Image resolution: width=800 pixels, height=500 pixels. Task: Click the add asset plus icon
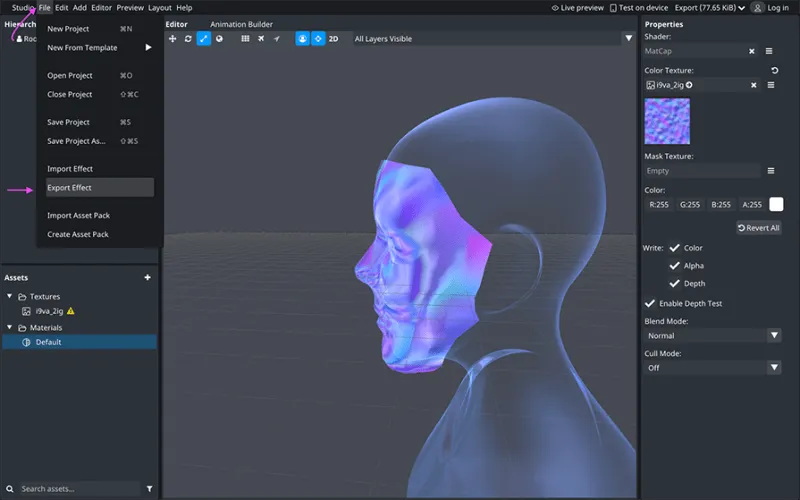click(148, 277)
